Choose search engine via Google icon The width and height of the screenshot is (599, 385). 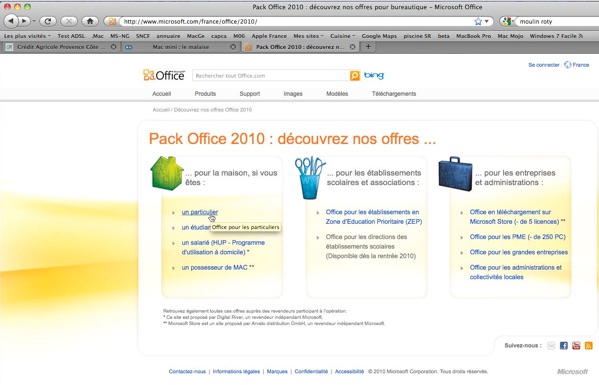[507, 21]
